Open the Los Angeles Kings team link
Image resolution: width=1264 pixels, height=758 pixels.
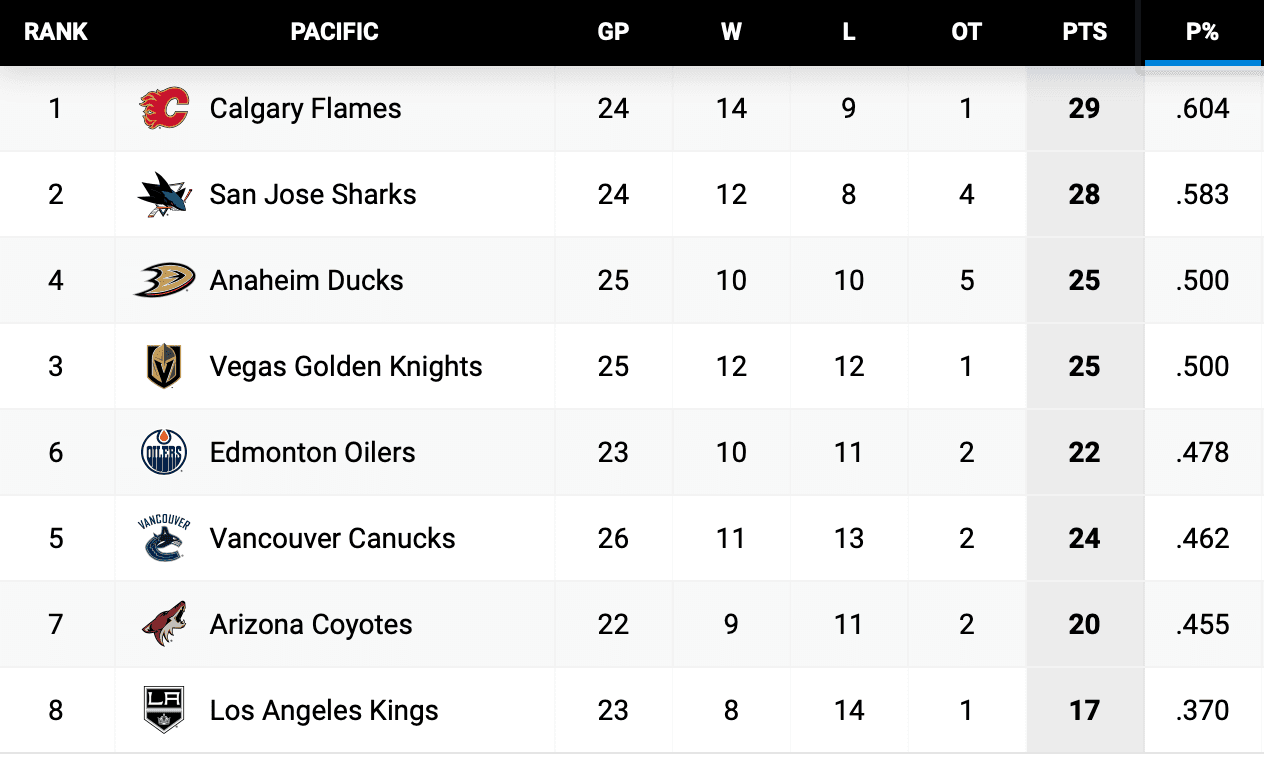tap(324, 711)
